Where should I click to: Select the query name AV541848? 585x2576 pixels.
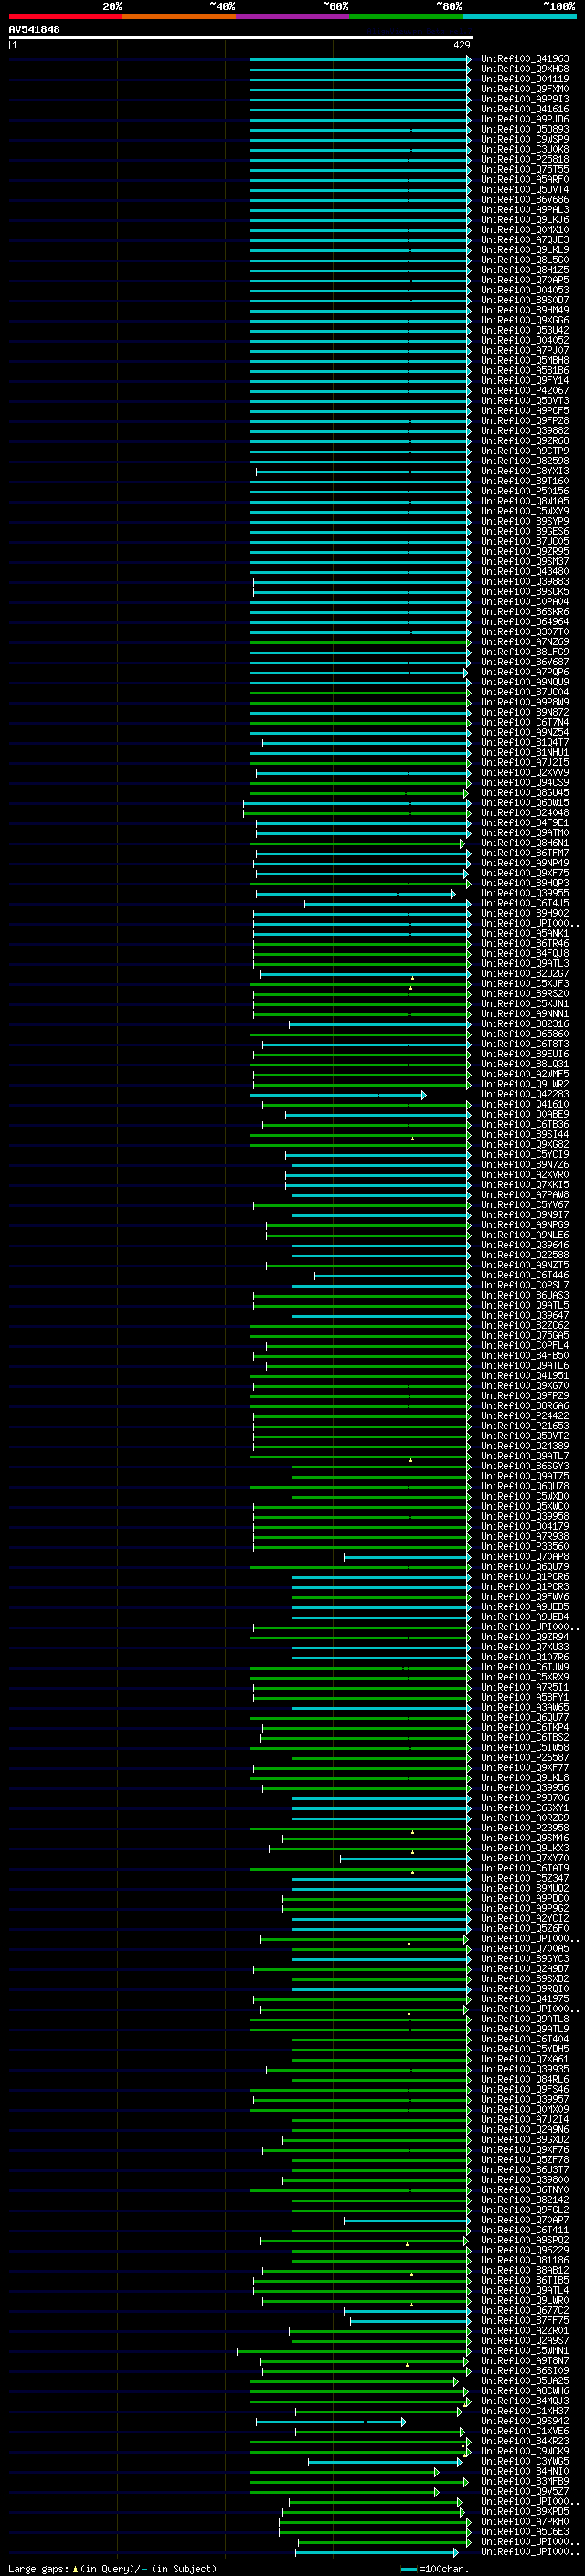[x=34, y=30]
